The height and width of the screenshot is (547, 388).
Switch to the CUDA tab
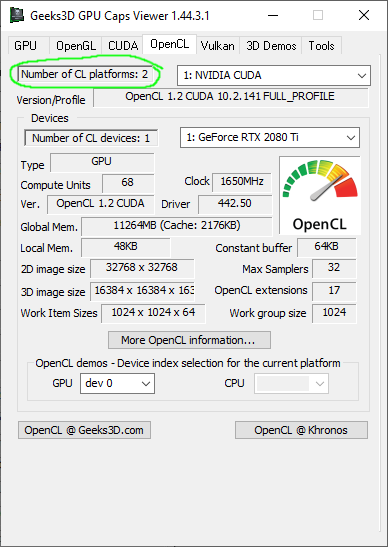coord(122,45)
